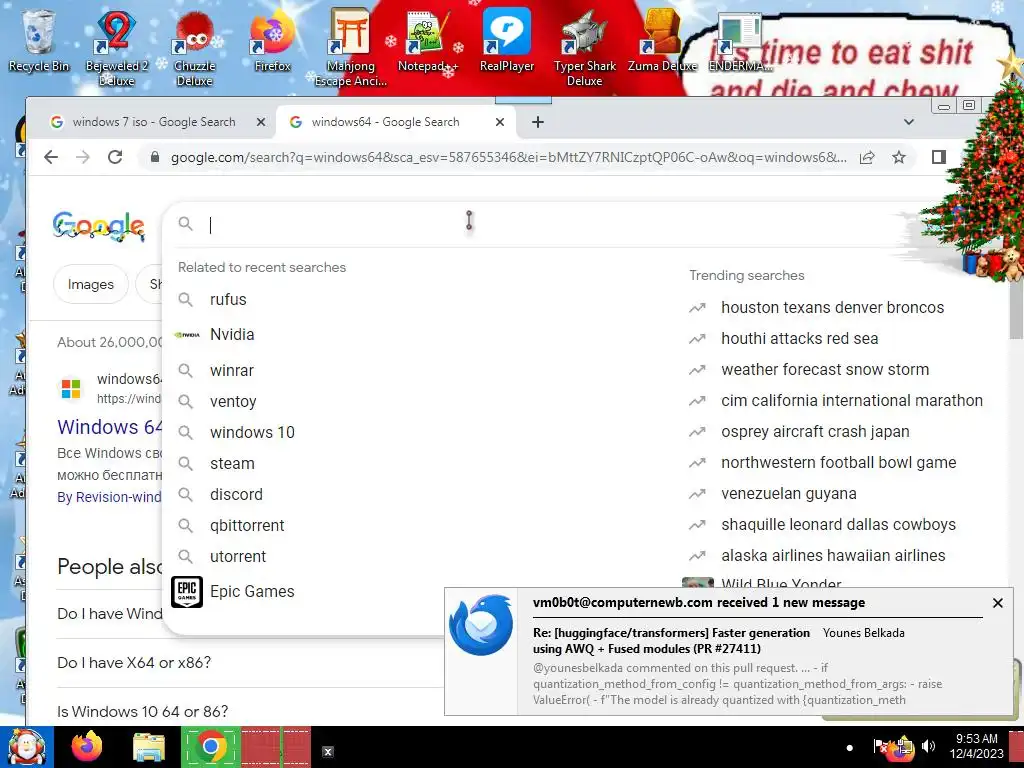
Task: Open the volume control in system tray
Action: (x=928, y=746)
